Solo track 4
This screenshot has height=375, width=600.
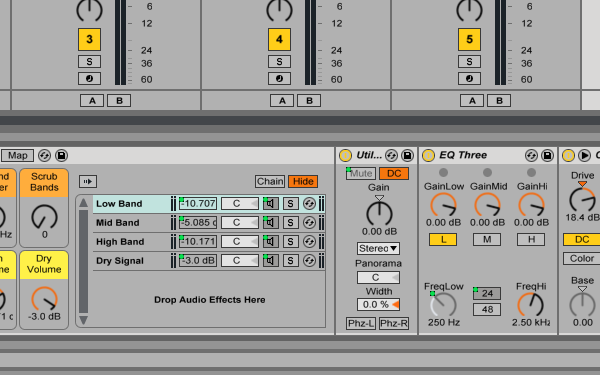(279, 62)
